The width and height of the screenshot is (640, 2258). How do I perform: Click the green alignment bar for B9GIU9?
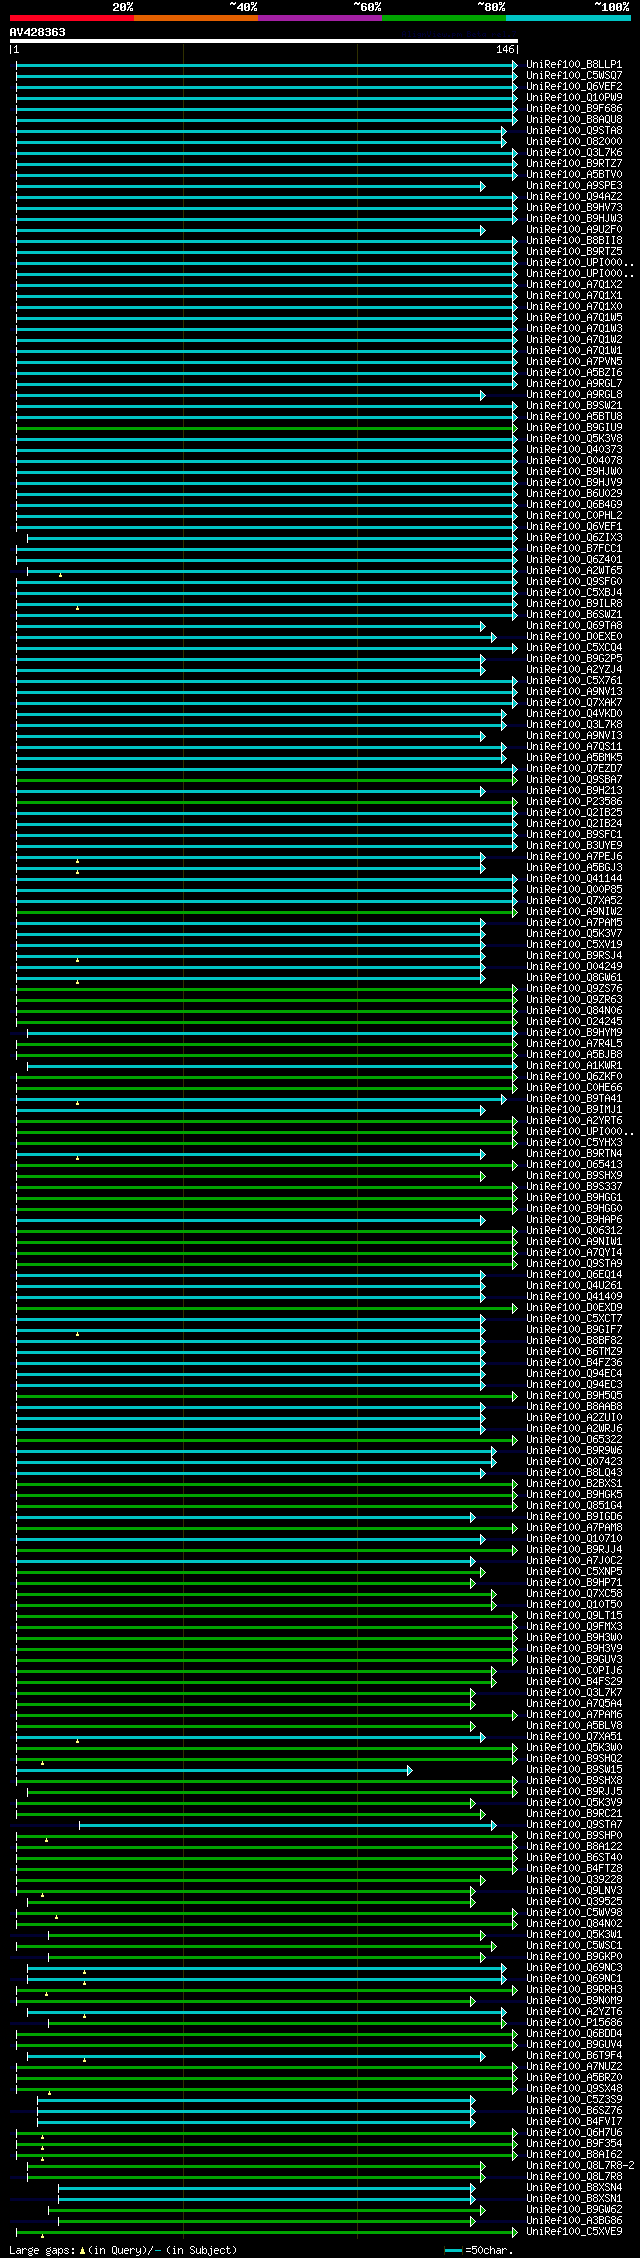tap(265, 427)
